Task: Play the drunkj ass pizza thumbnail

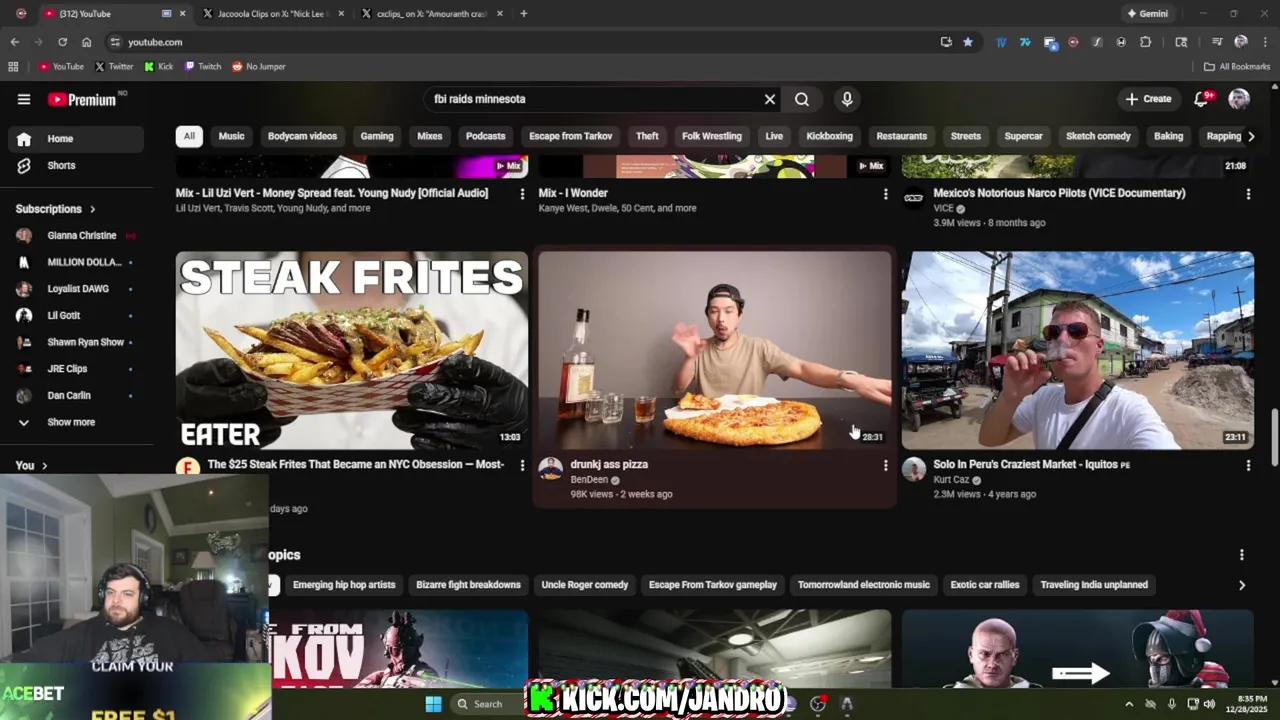Action: pyautogui.click(x=714, y=350)
